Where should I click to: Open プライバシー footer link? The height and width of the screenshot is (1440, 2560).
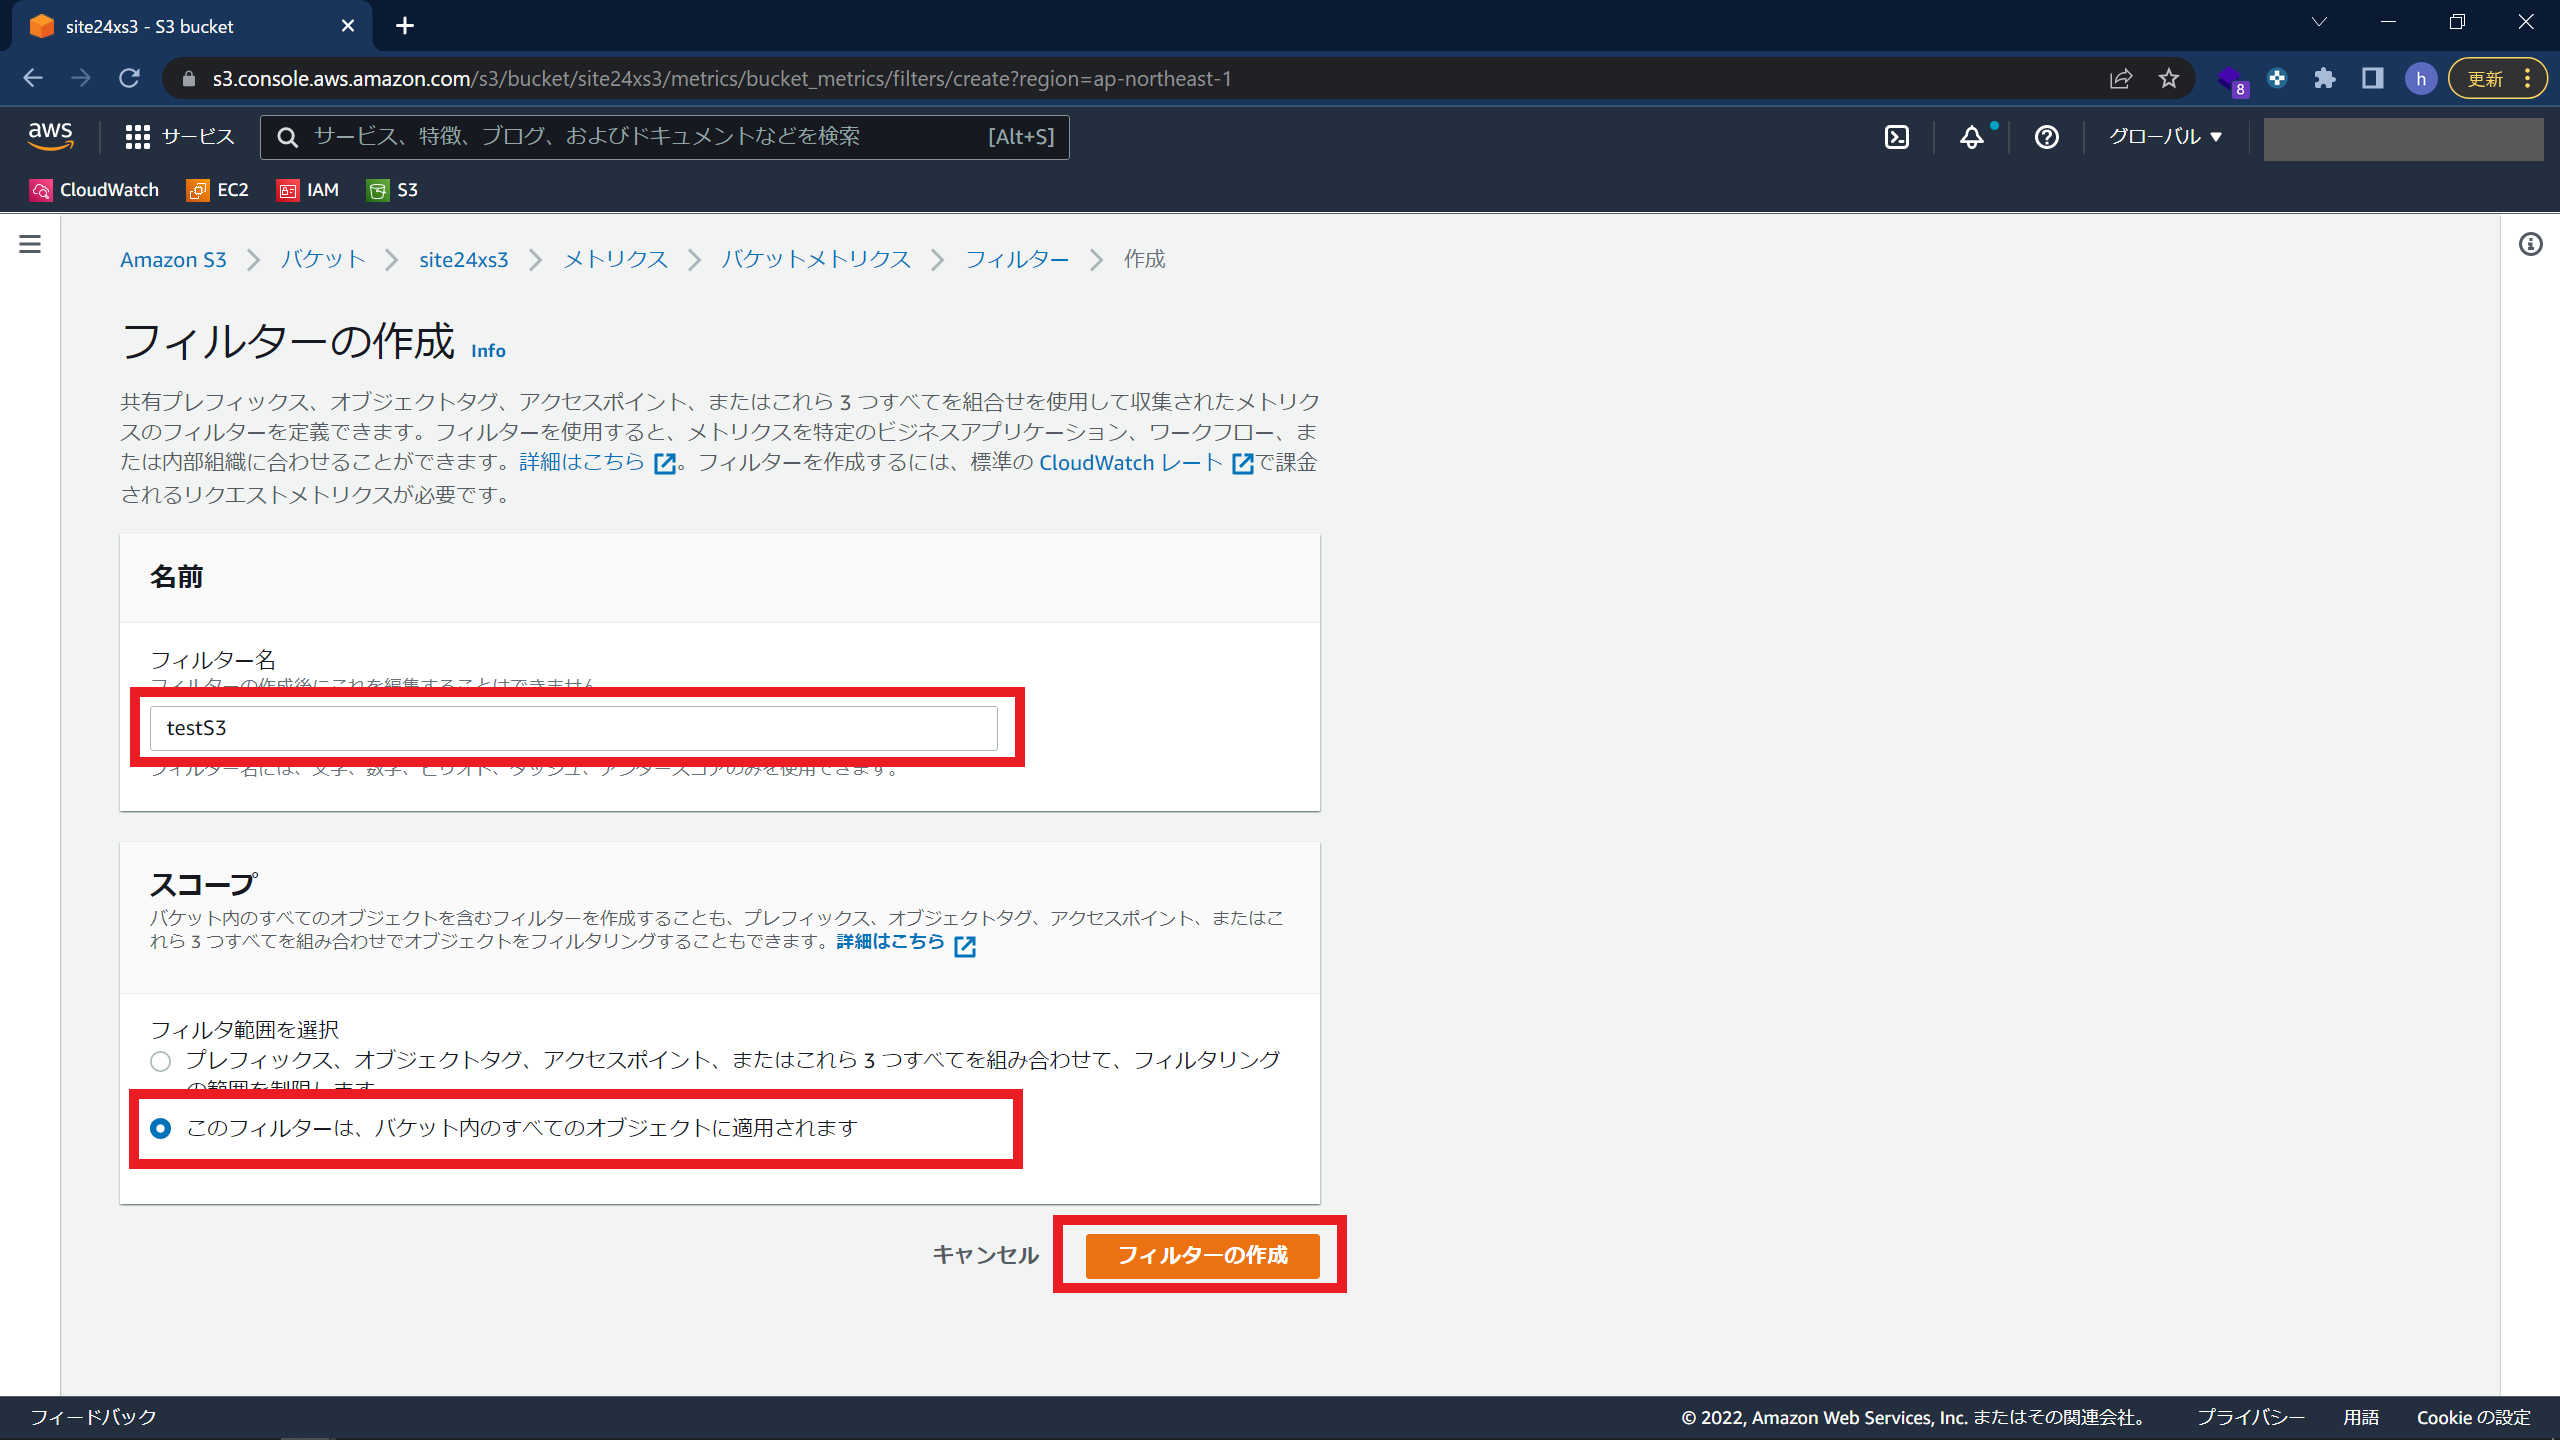pos(2250,1417)
